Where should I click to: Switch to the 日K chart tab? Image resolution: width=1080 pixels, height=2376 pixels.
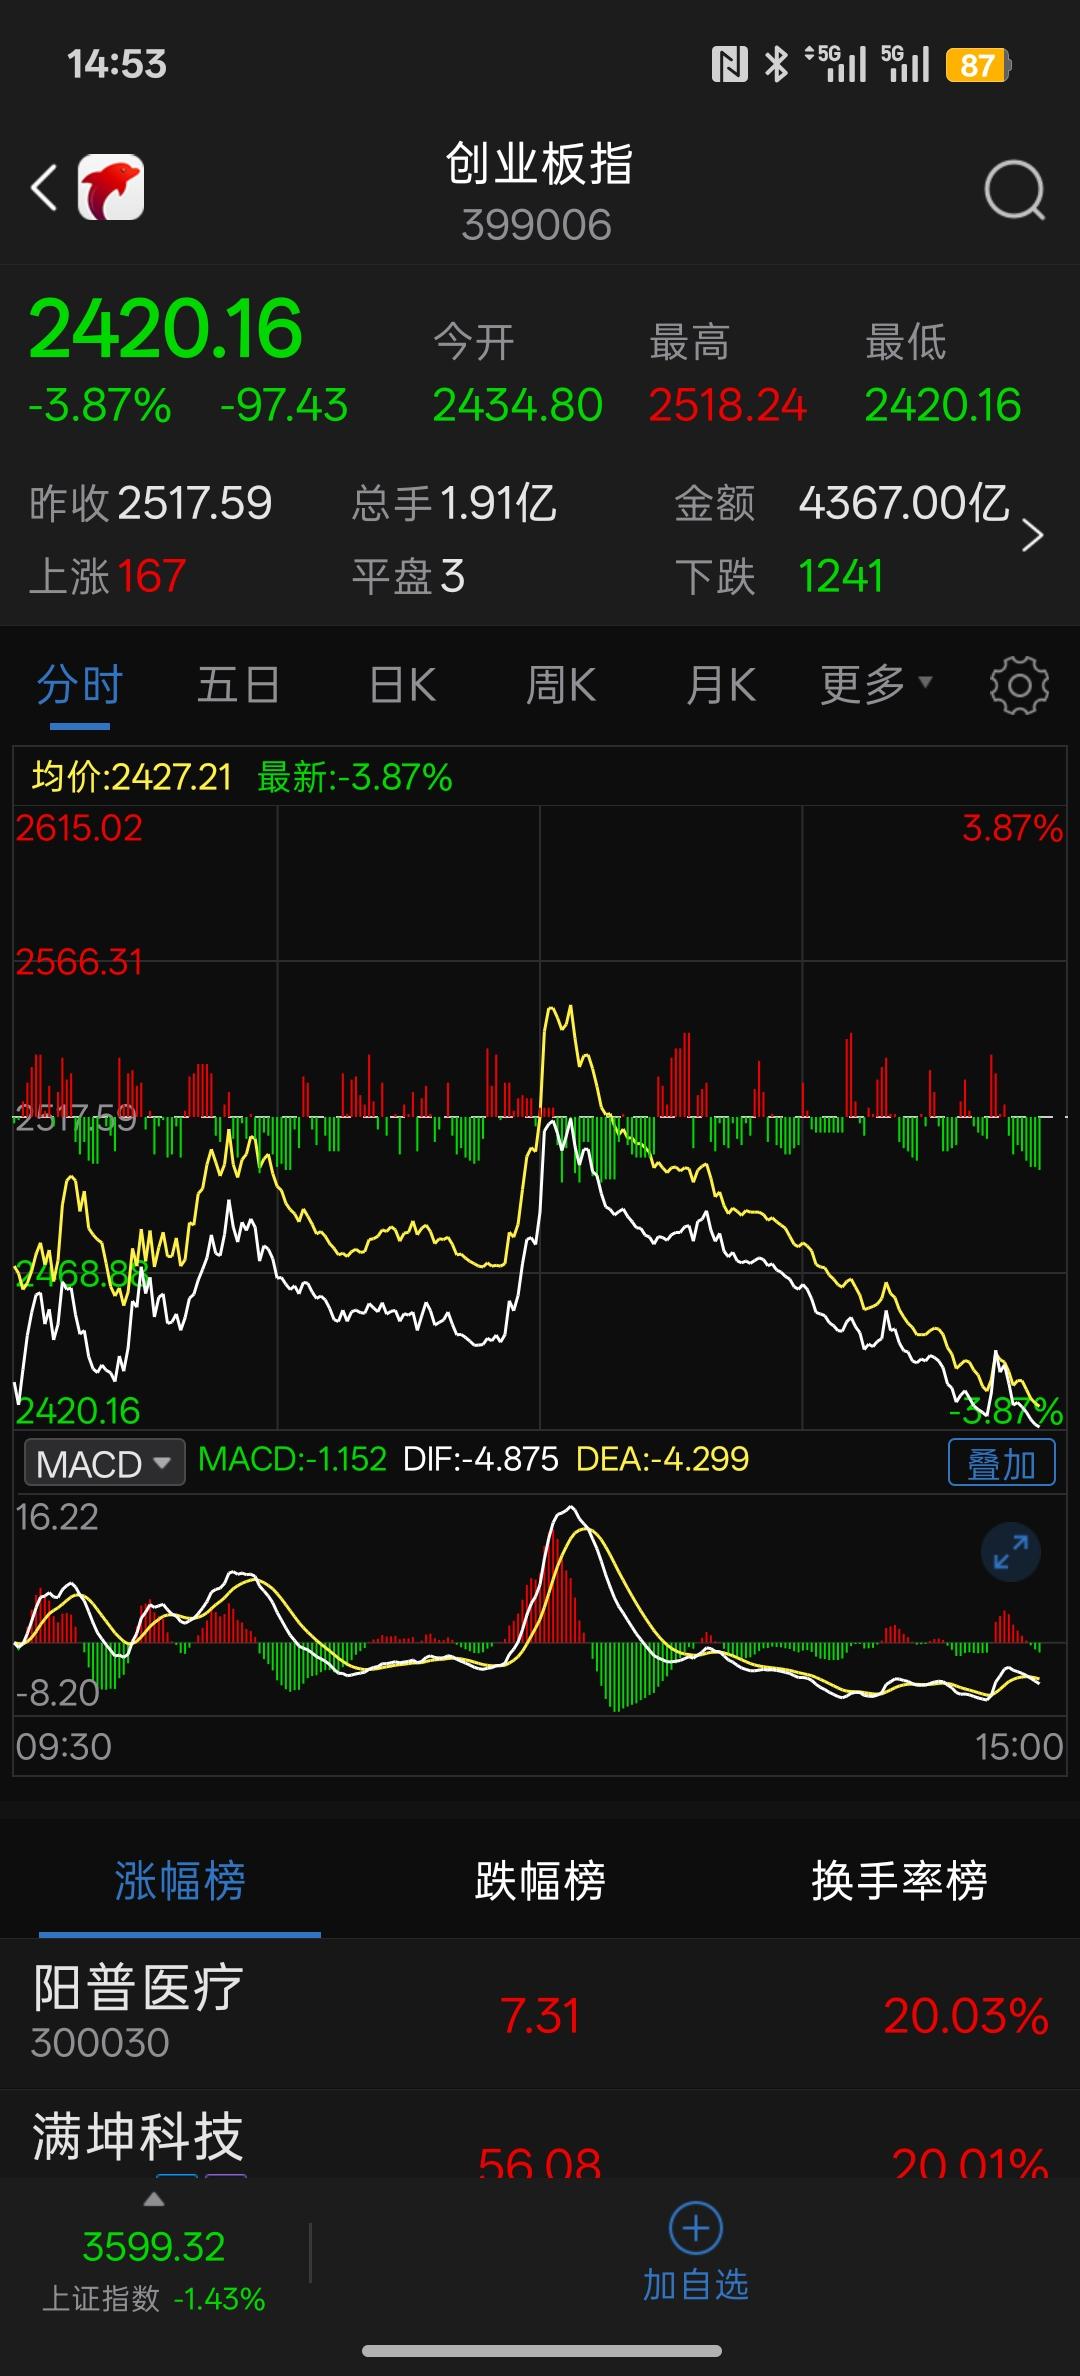402,685
